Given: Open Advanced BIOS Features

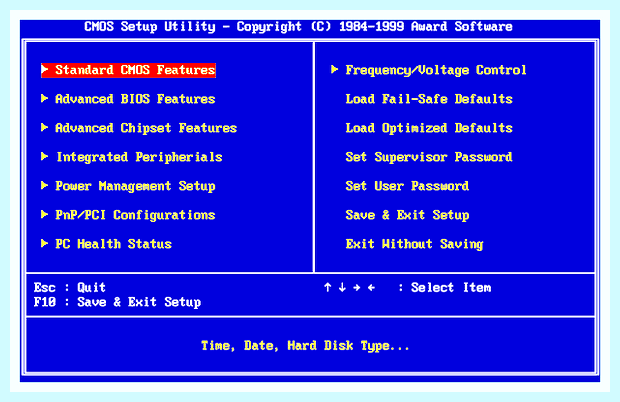Looking at the screenshot, I should pos(135,99).
